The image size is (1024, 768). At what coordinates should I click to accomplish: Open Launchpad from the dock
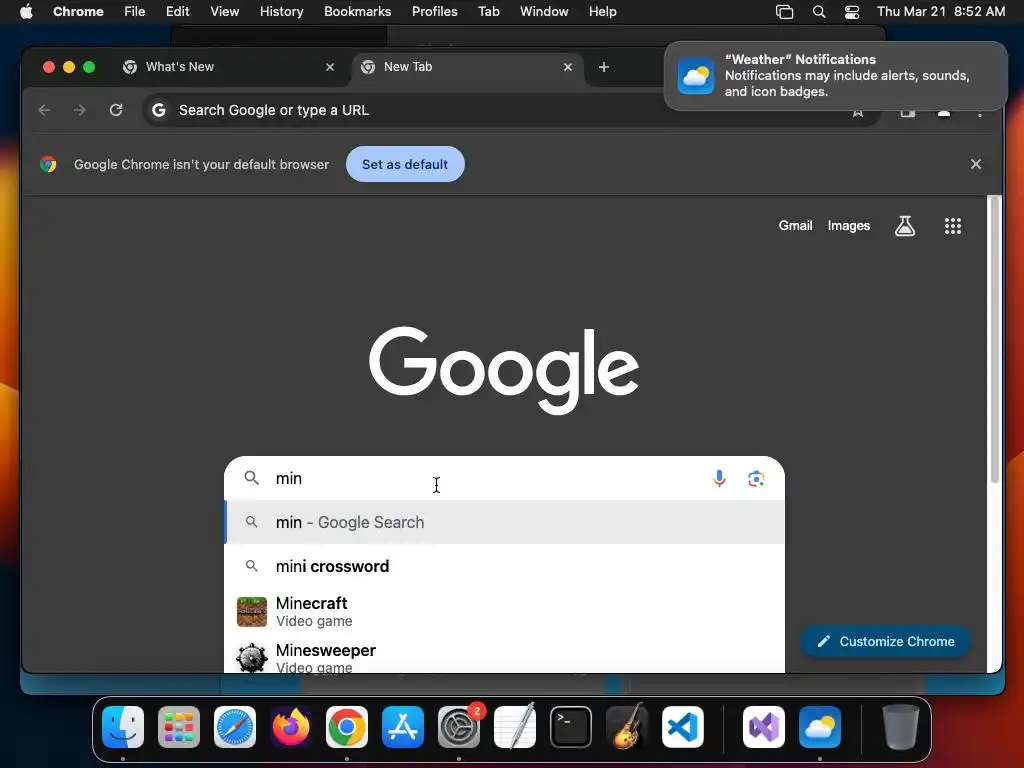(x=179, y=727)
